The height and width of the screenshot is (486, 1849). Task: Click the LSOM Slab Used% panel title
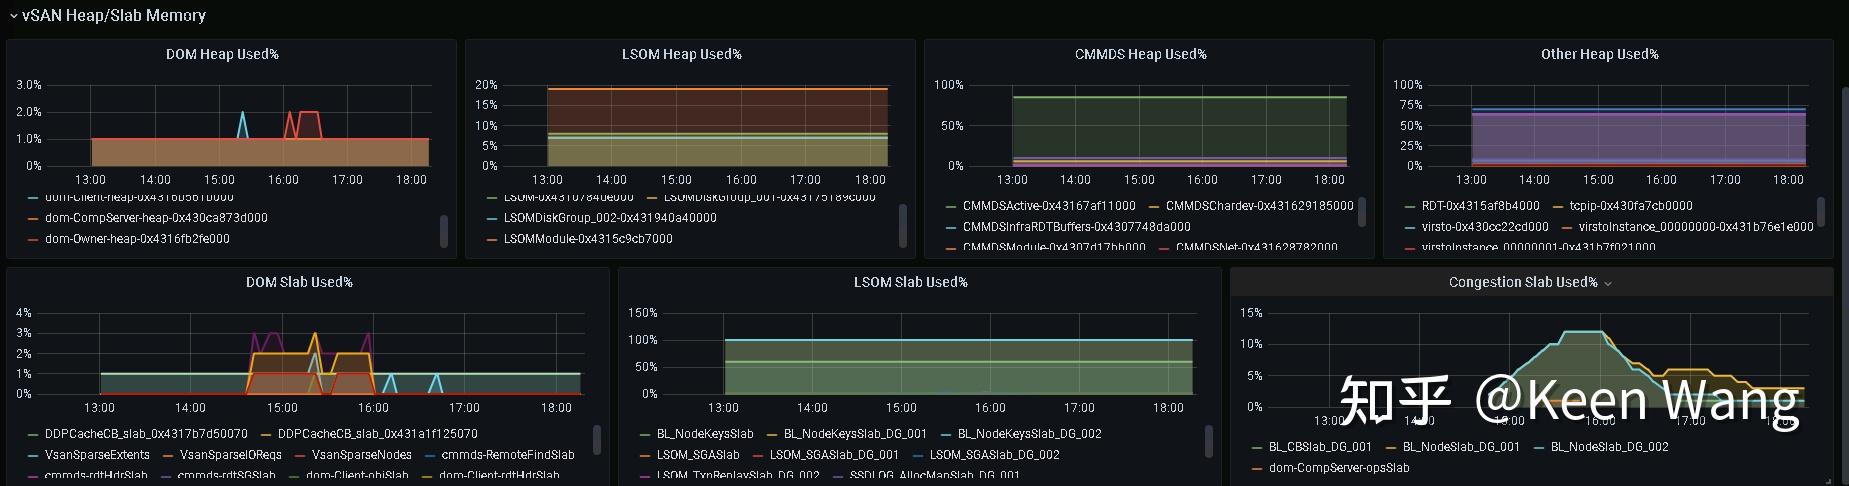[x=910, y=282]
